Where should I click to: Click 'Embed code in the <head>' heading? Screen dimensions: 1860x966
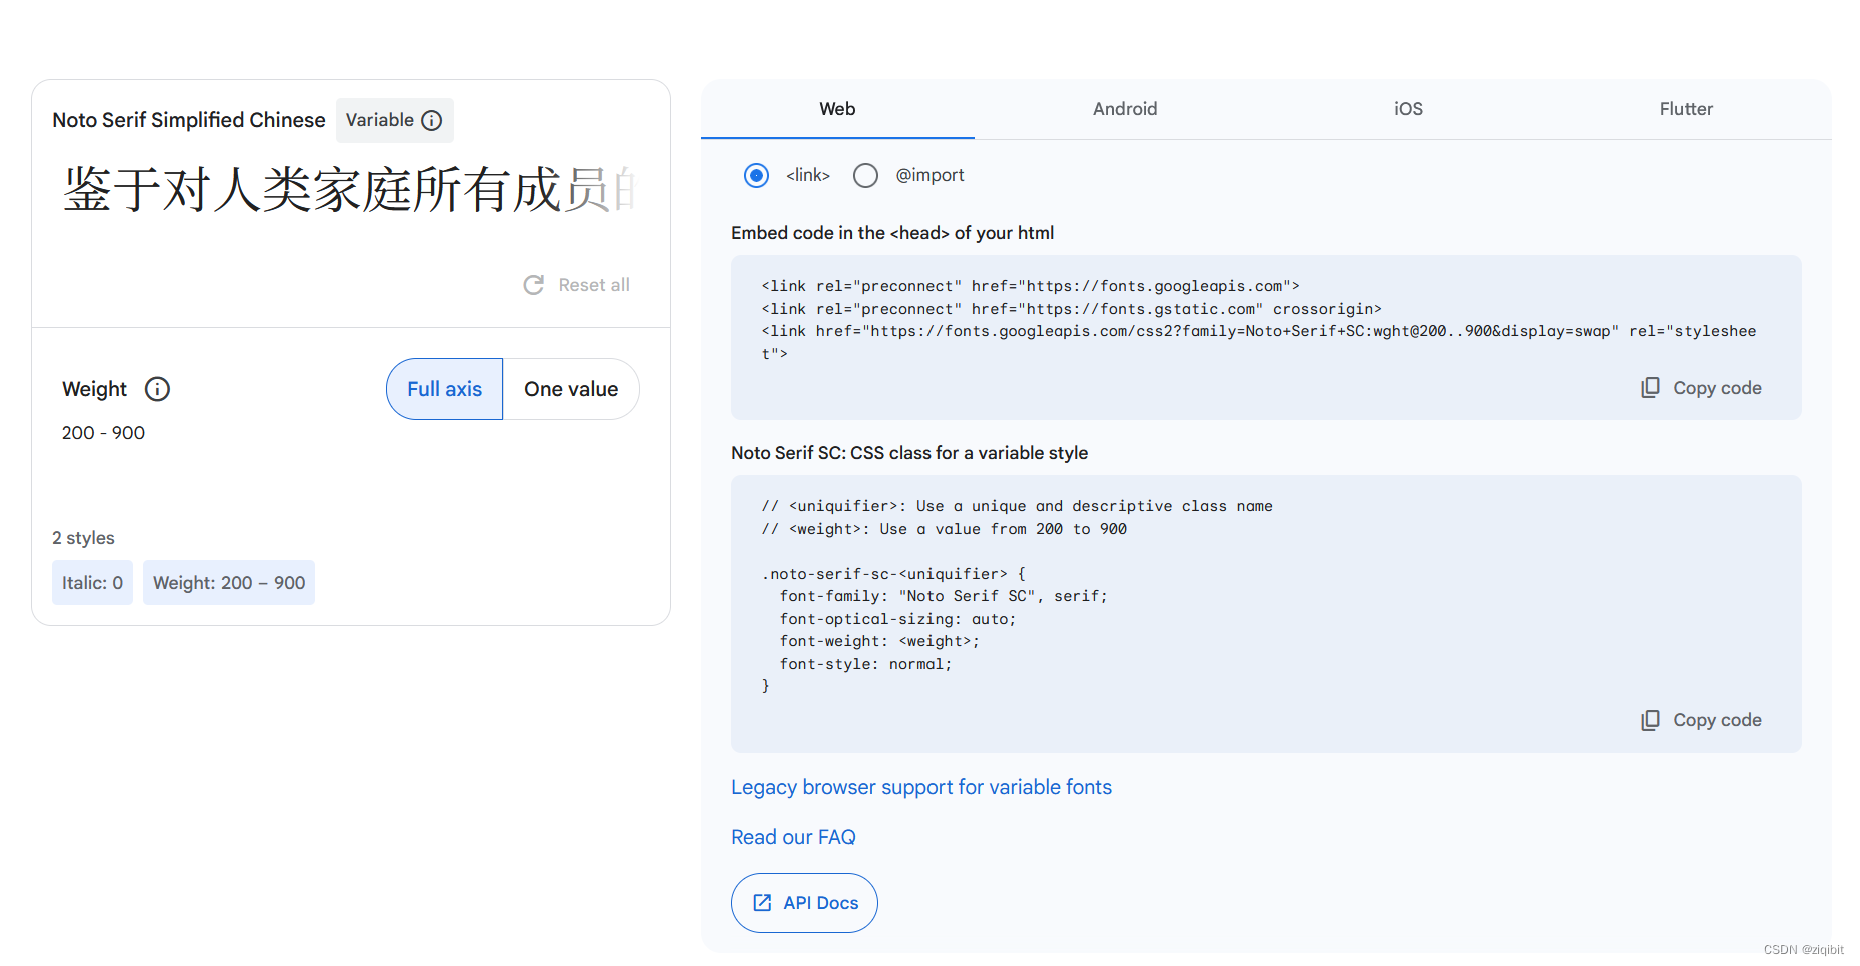(892, 233)
